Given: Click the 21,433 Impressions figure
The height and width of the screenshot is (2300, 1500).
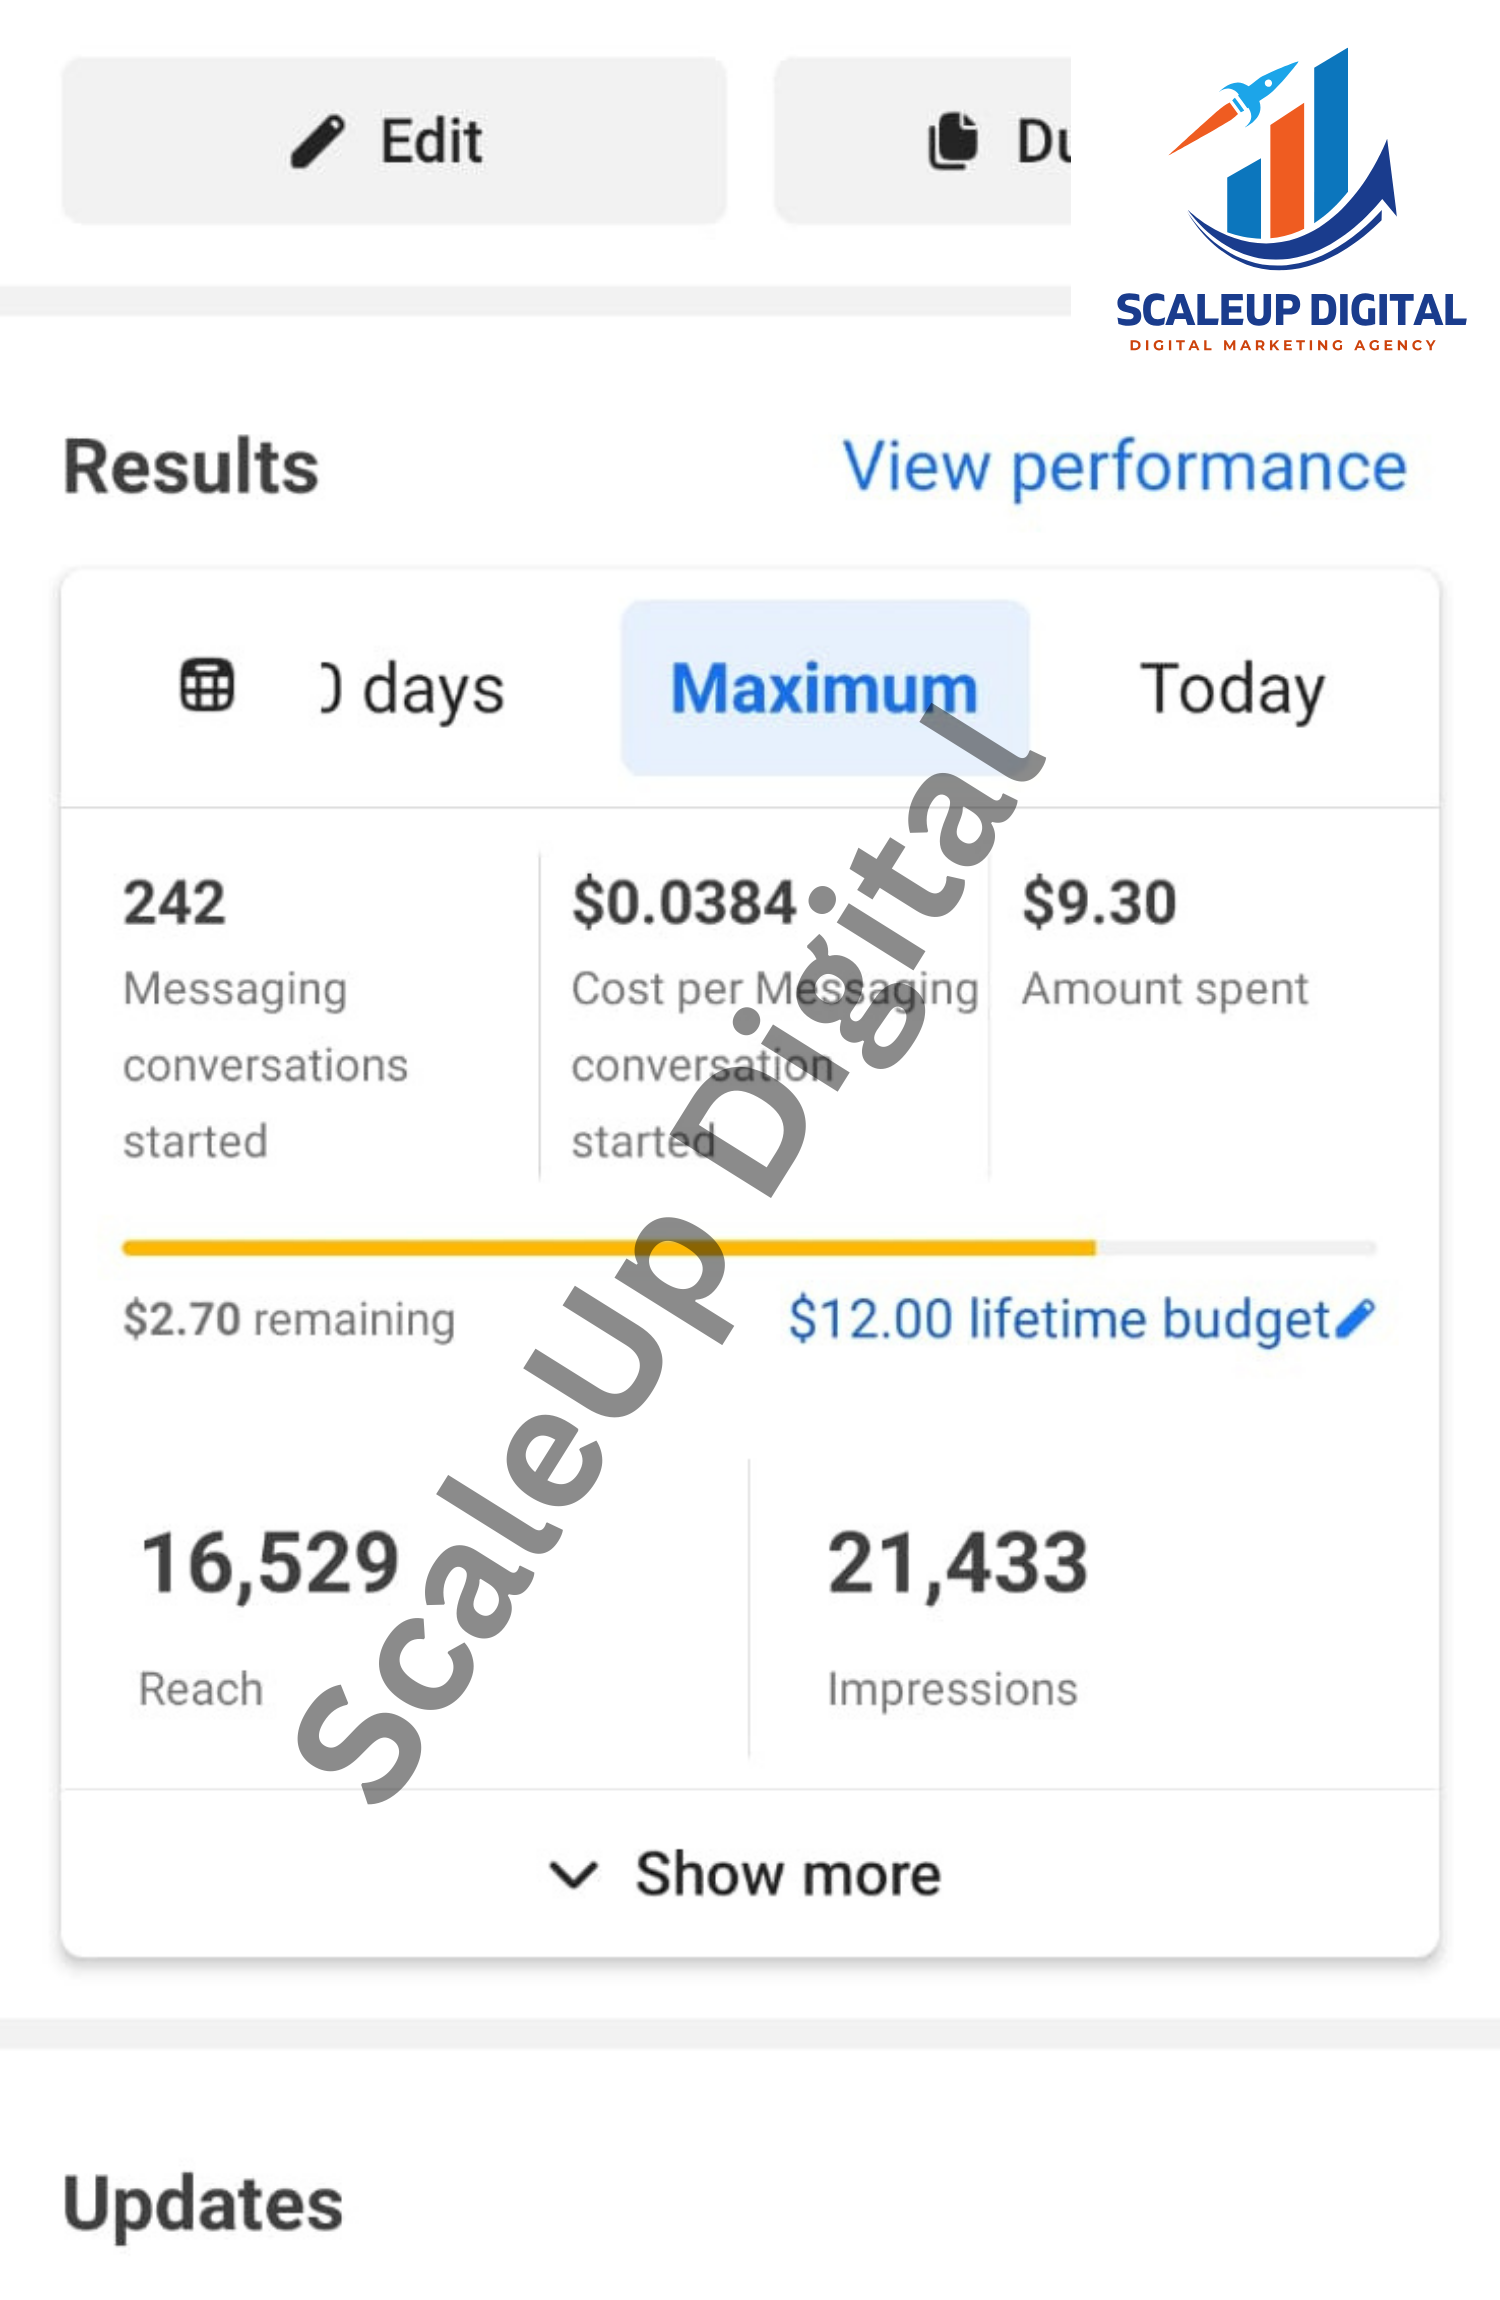Looking at the screenshot, I should point(957,1563).
